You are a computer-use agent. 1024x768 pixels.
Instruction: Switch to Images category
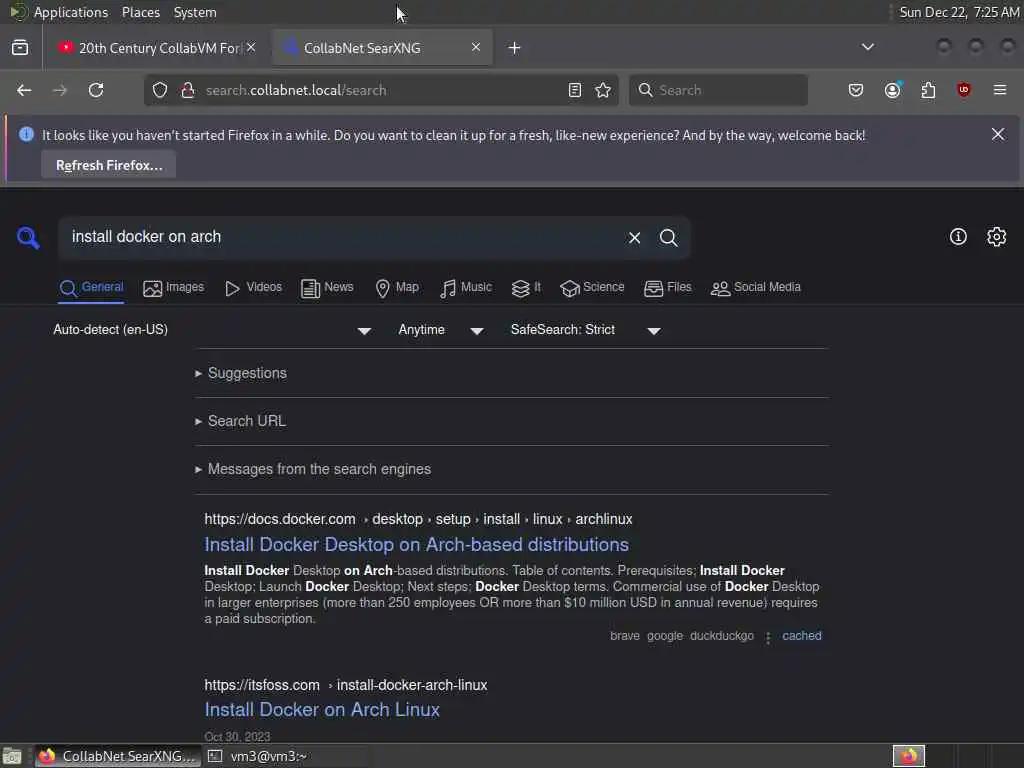click(x=173, y=287)
